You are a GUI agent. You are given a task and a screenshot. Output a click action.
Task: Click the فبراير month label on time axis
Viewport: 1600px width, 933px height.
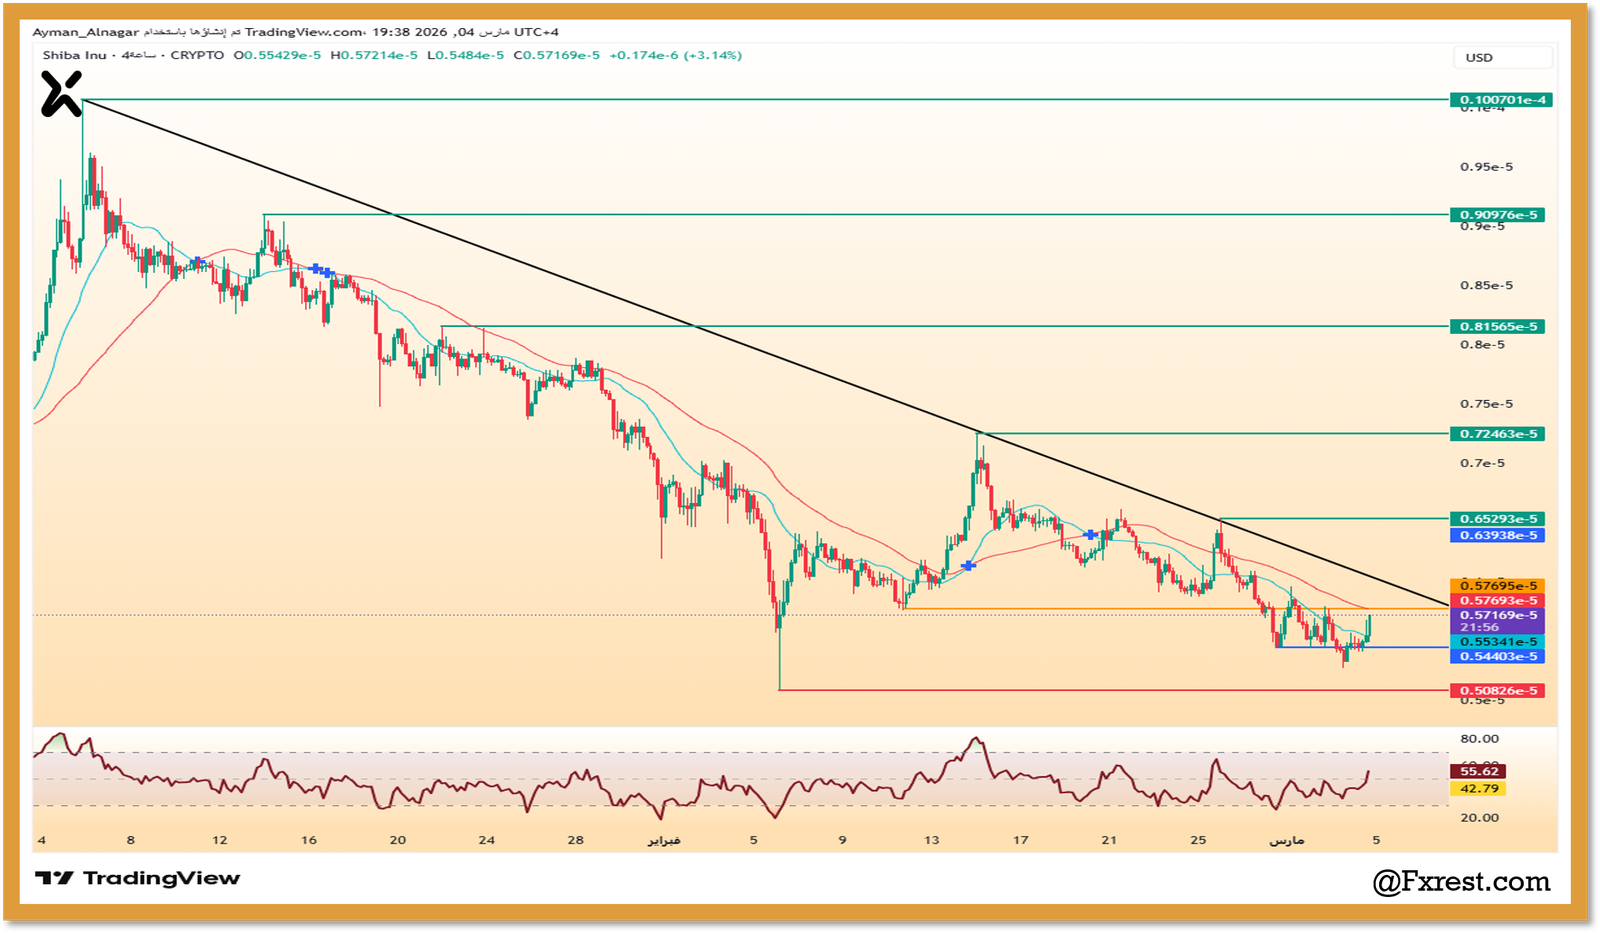664,840
